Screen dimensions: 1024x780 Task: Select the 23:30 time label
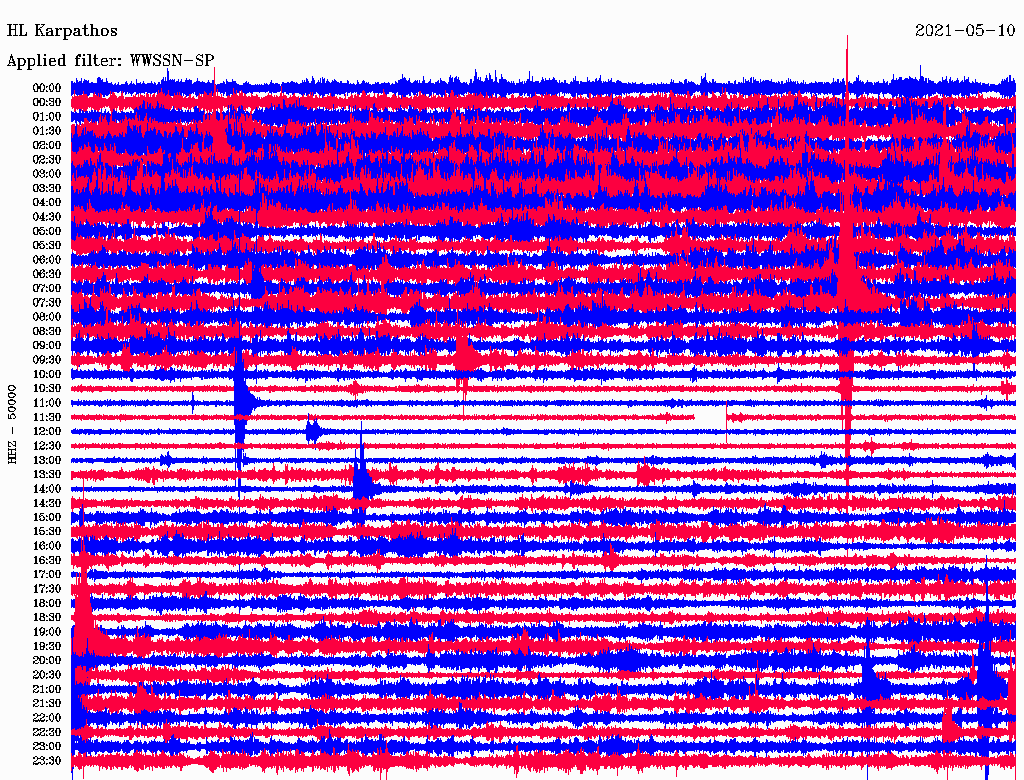tap(47, 761)
